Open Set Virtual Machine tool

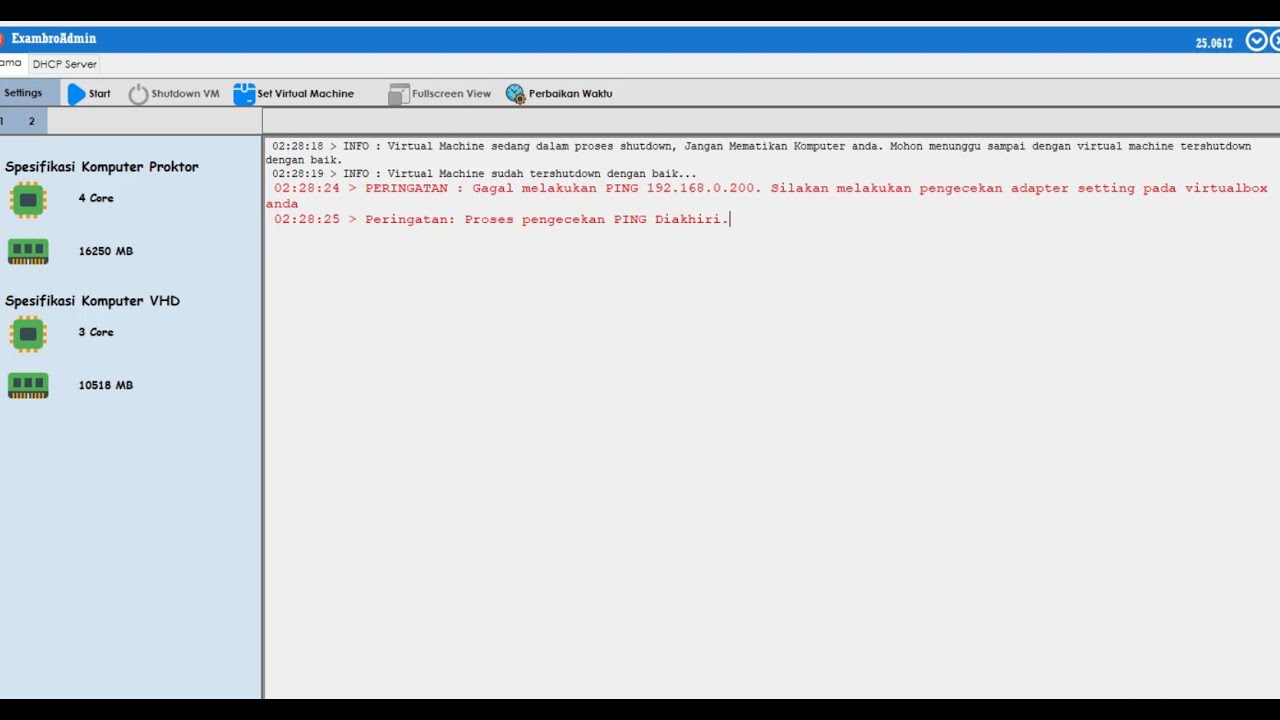click(x=293, y=94)
